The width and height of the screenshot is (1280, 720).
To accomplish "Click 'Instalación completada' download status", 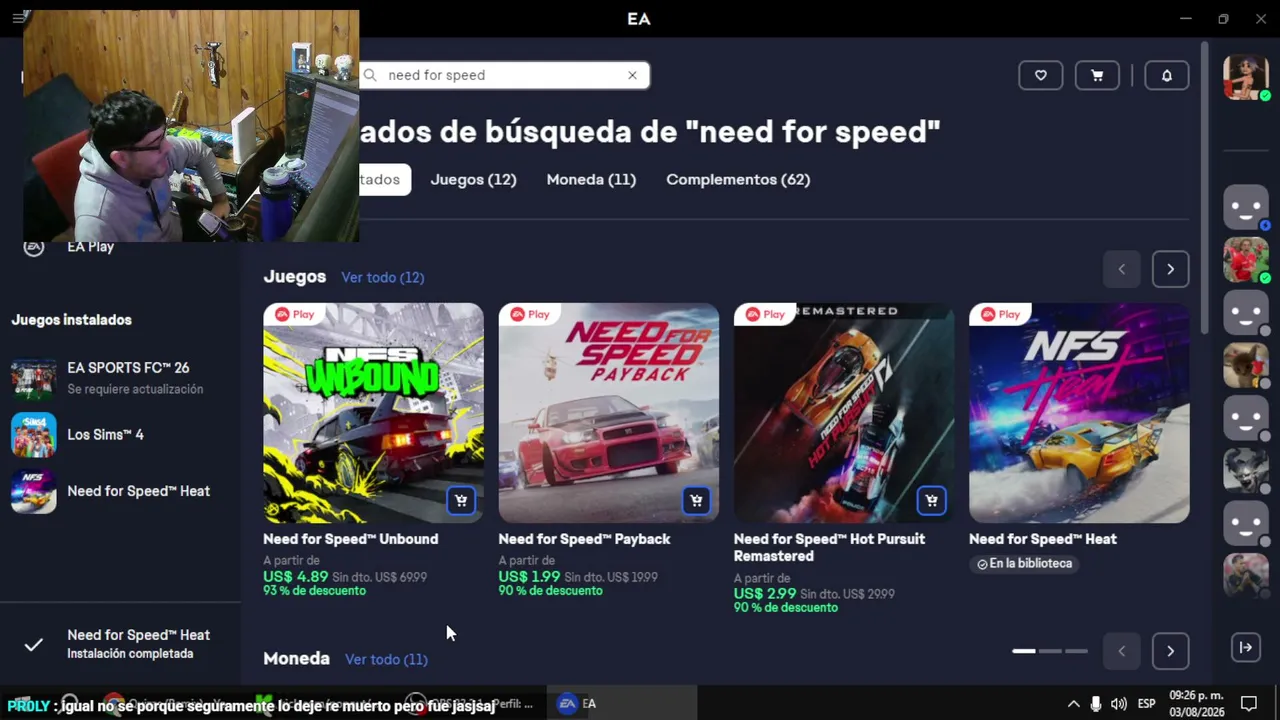I will (x=130, y=654).
